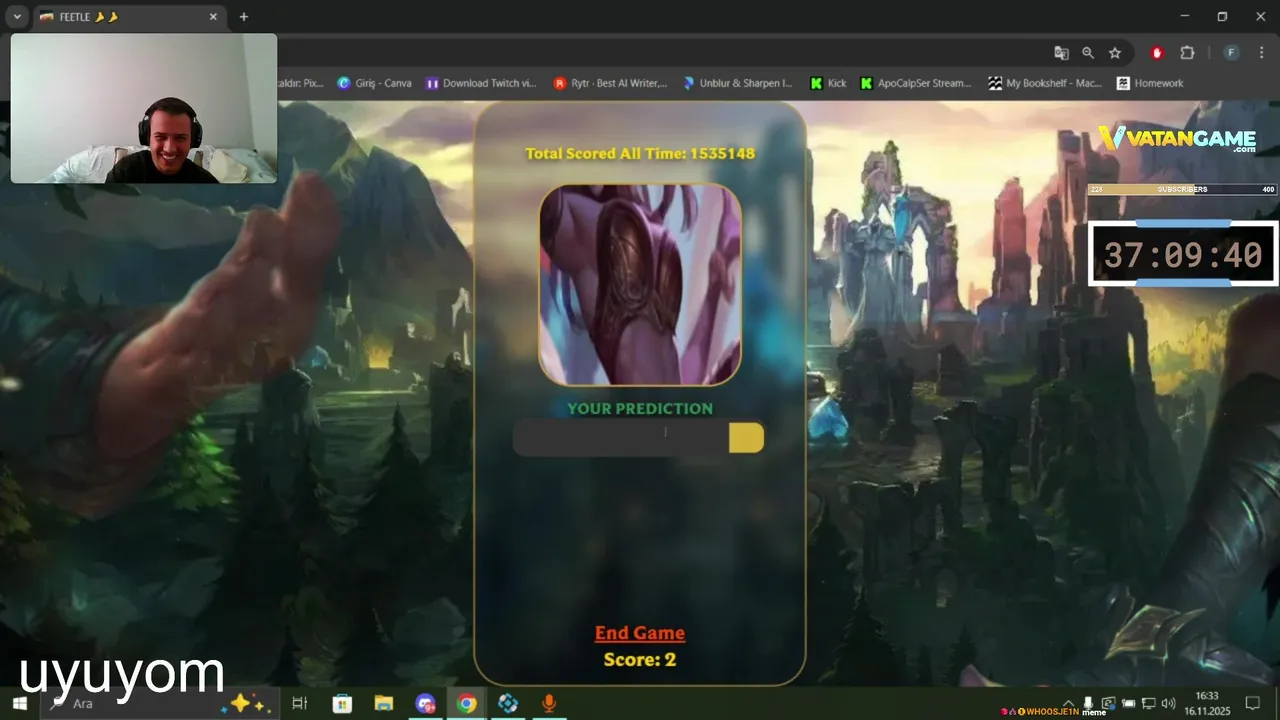Open the Homework bookmark
Screen dimensions: 1280x720
click(x=1150, y=83)
